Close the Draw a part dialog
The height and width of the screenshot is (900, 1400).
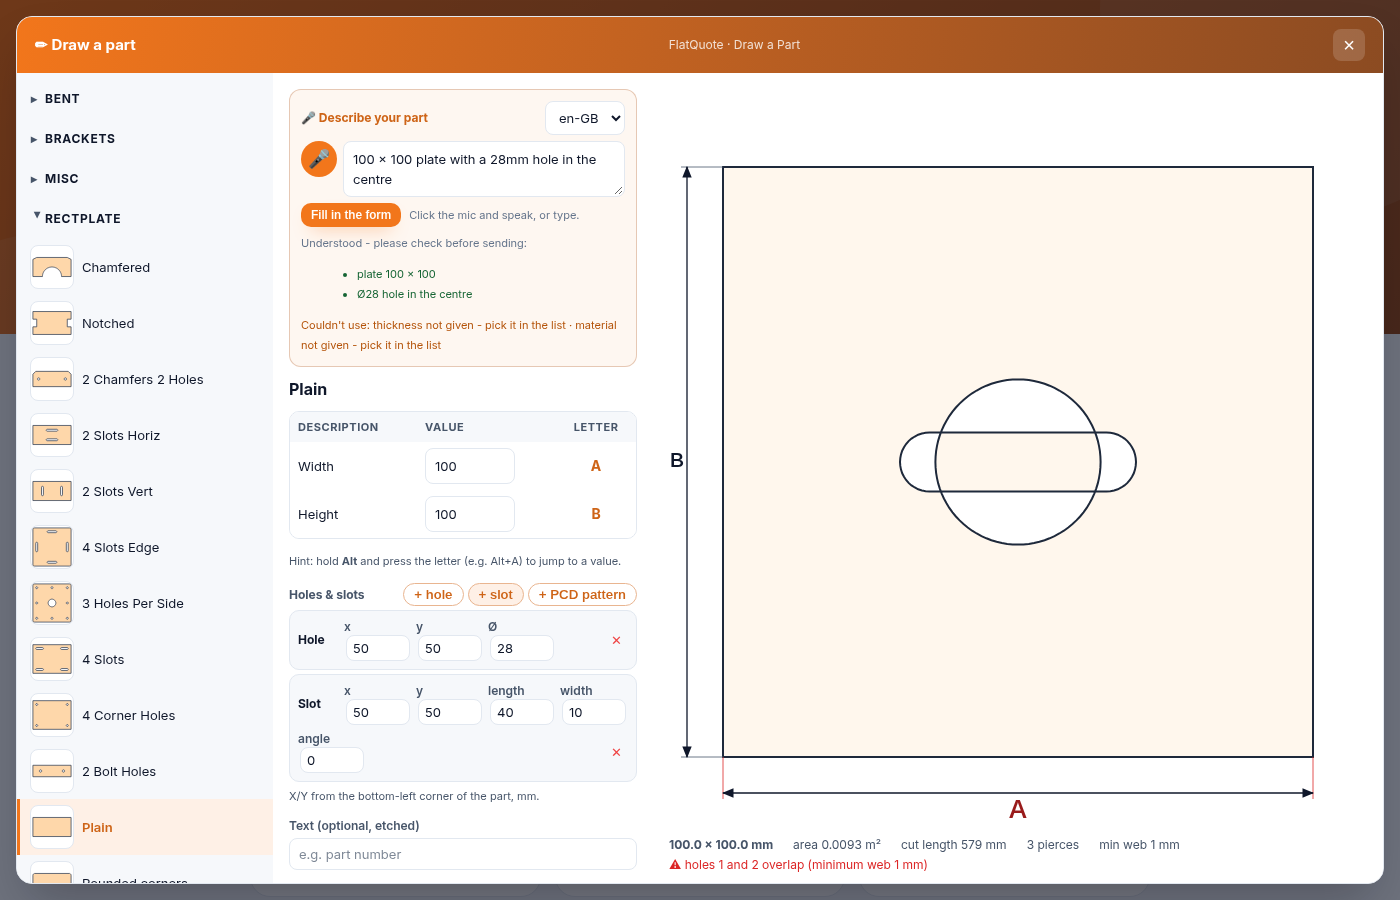coord(1349,45)
